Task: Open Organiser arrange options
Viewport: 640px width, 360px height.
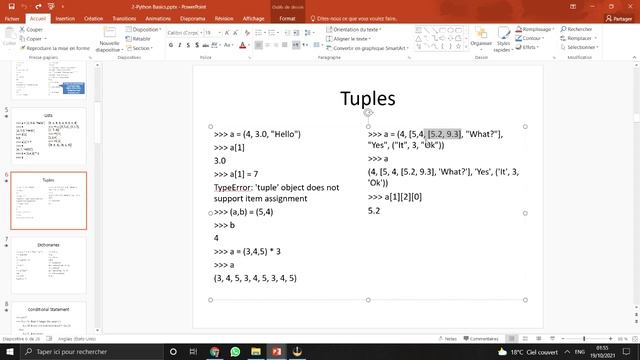Action: click(x=481, y=39)
